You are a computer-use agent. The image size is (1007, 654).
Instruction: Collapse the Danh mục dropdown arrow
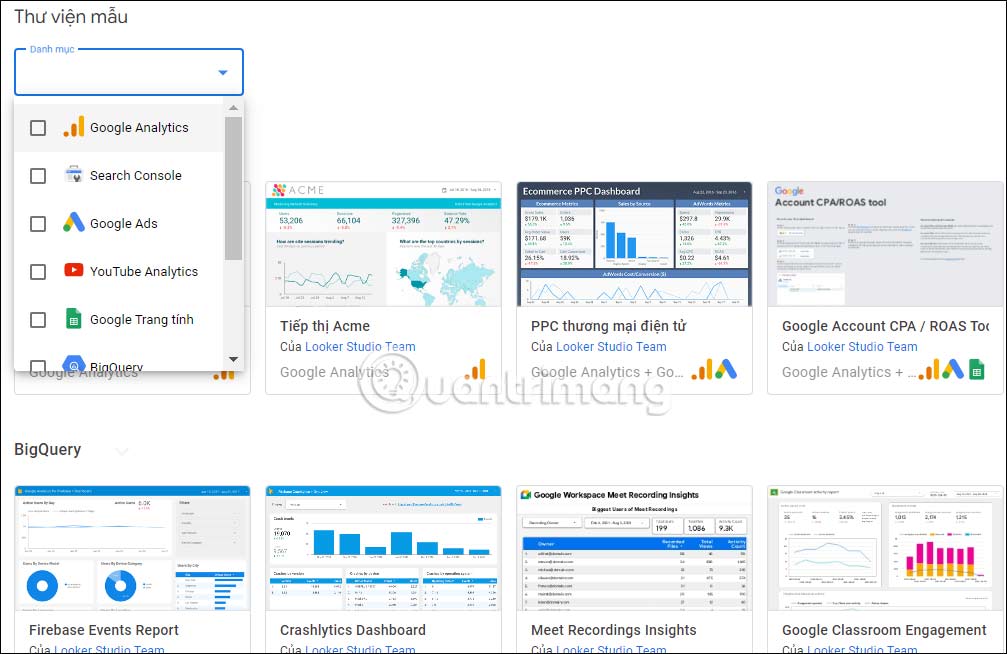pos(223,73)
